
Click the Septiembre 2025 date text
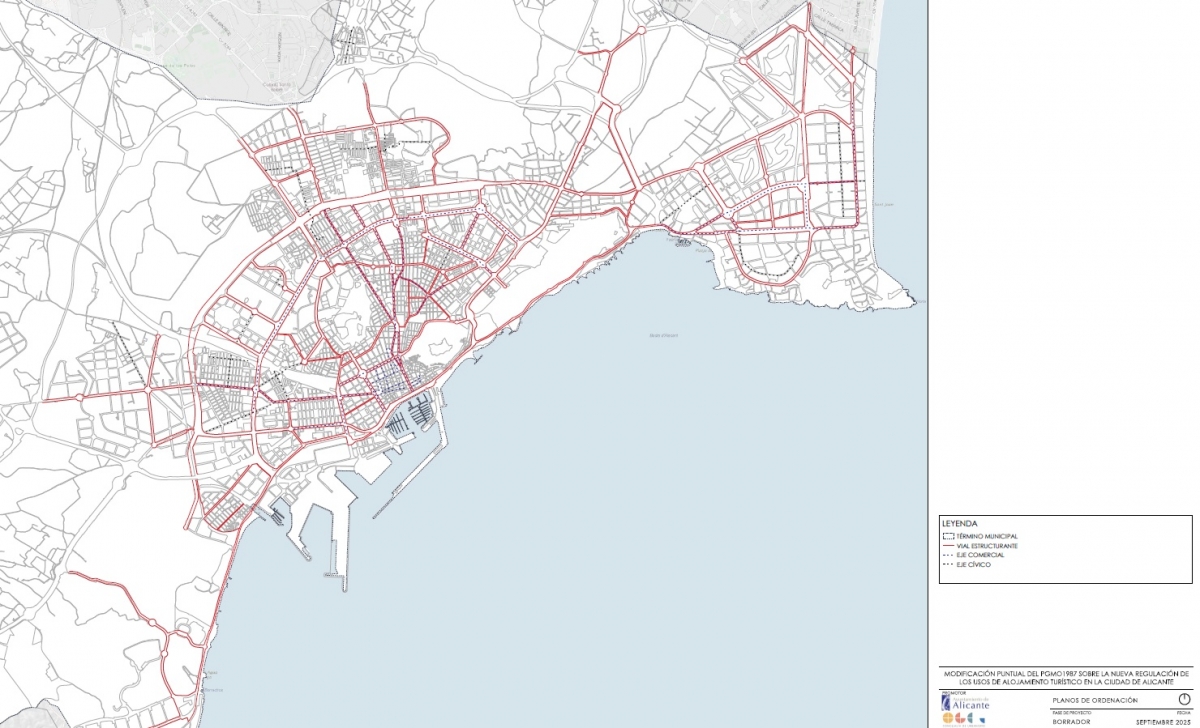pyautogui.click(x=1164, y=721)
